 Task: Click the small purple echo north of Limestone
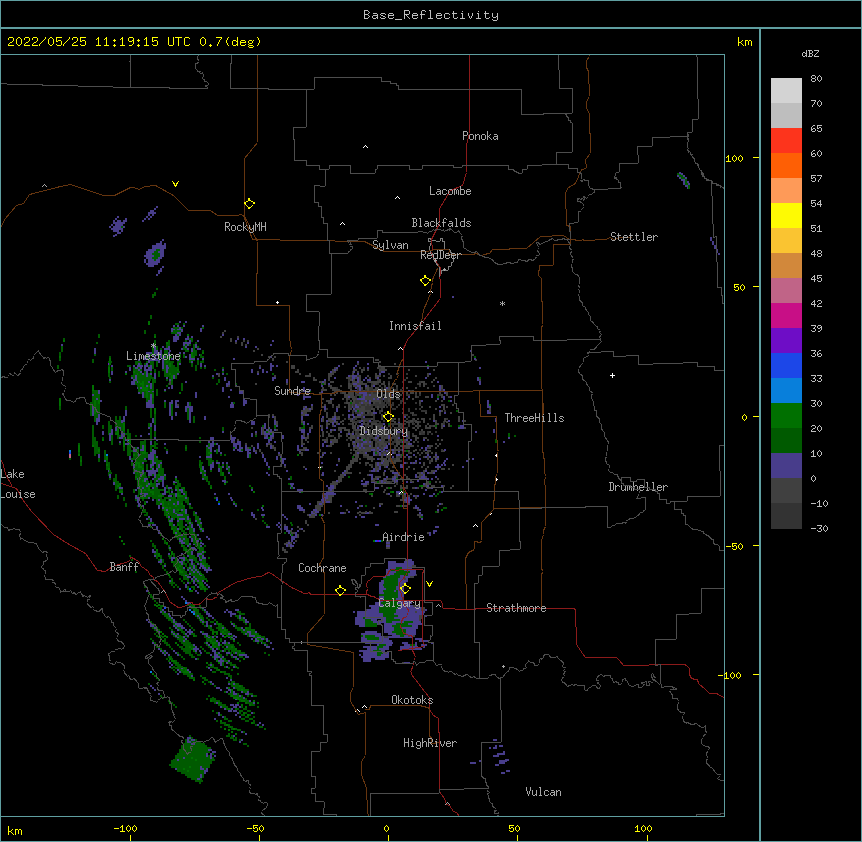coord(156,254)
